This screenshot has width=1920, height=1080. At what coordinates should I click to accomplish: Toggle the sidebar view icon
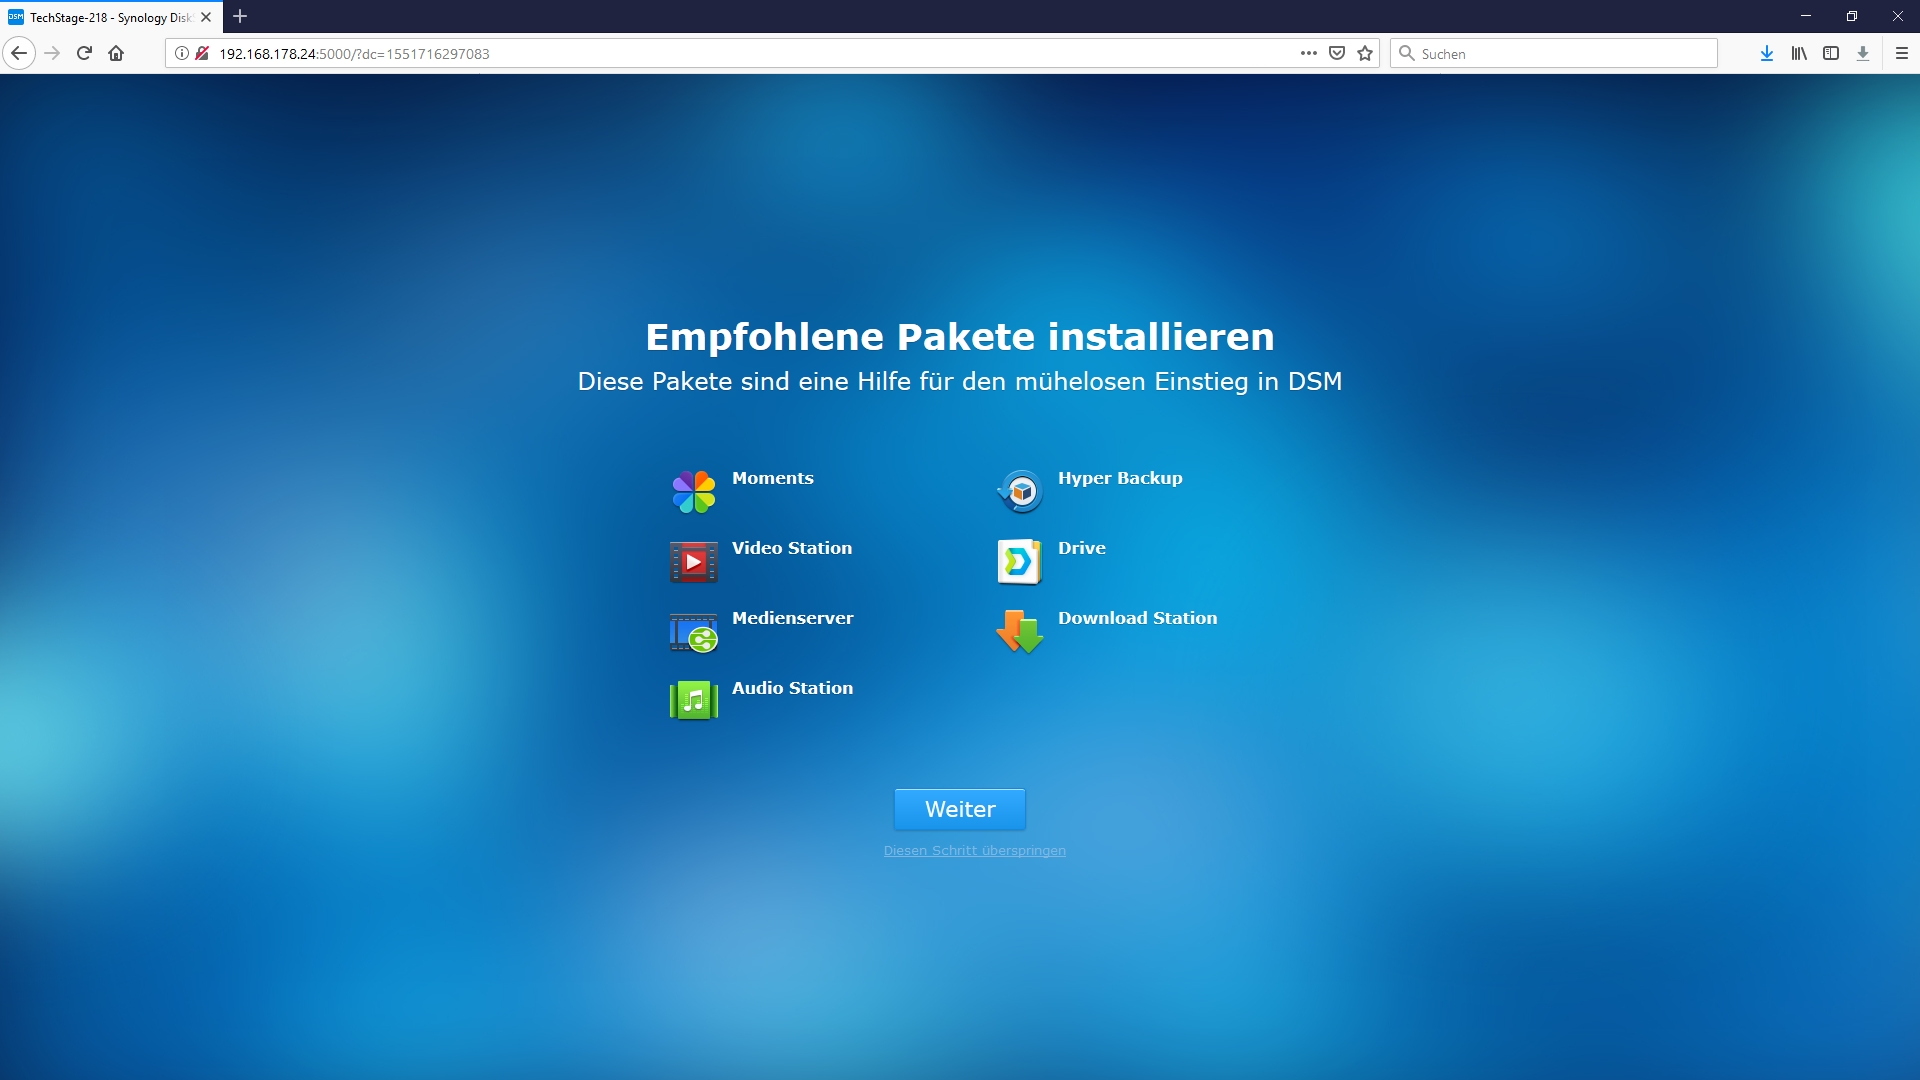tap(1831, 53)
